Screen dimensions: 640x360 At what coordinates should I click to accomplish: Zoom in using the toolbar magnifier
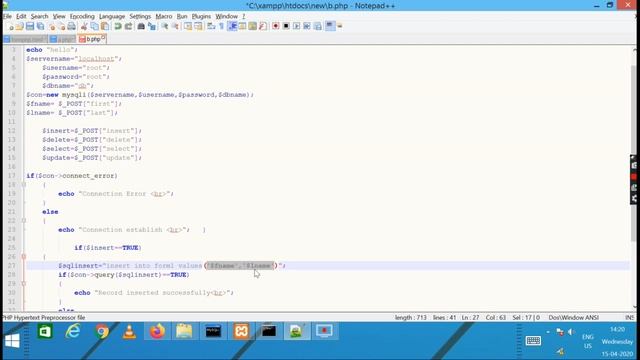pyautogui.click(x=164, y=27)
